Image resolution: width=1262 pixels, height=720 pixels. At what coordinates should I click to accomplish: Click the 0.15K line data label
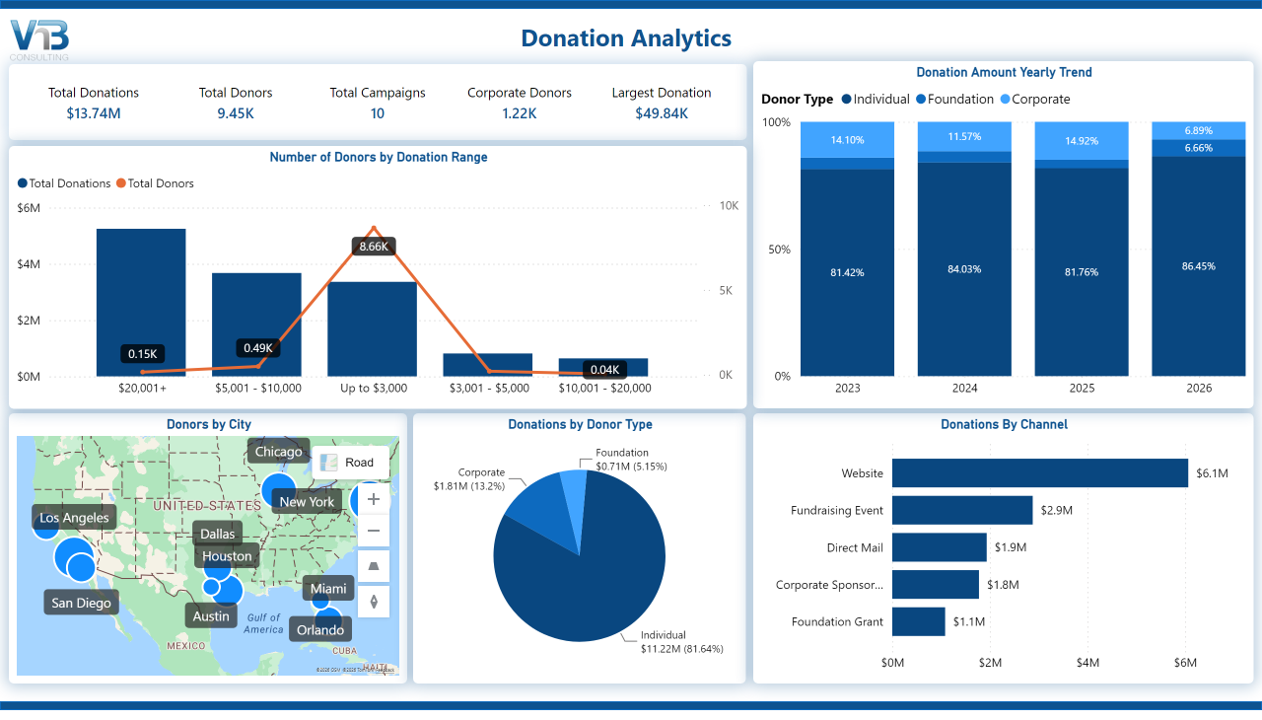pyautogui.click(x=142, y=354)
